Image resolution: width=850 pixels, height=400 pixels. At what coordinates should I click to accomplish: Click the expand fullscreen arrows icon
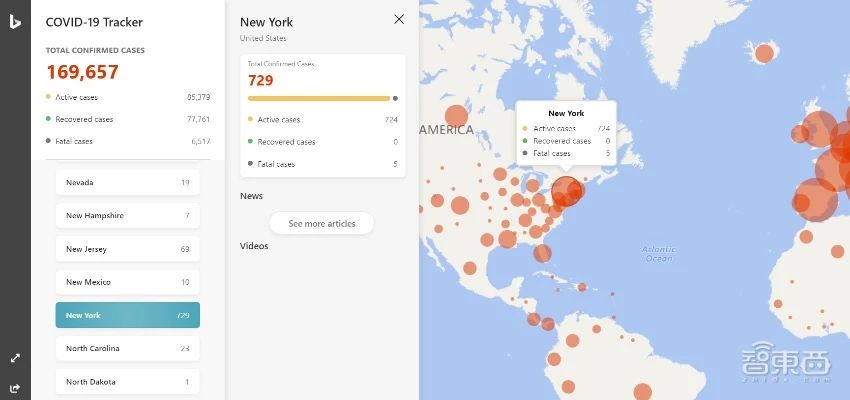click(x=15, y=357)
